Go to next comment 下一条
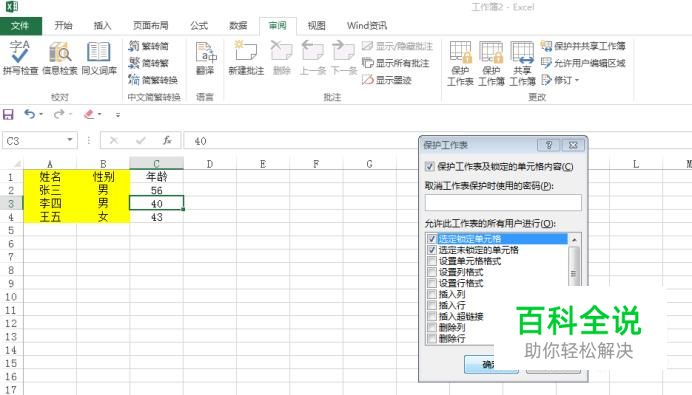 [344, 57]
